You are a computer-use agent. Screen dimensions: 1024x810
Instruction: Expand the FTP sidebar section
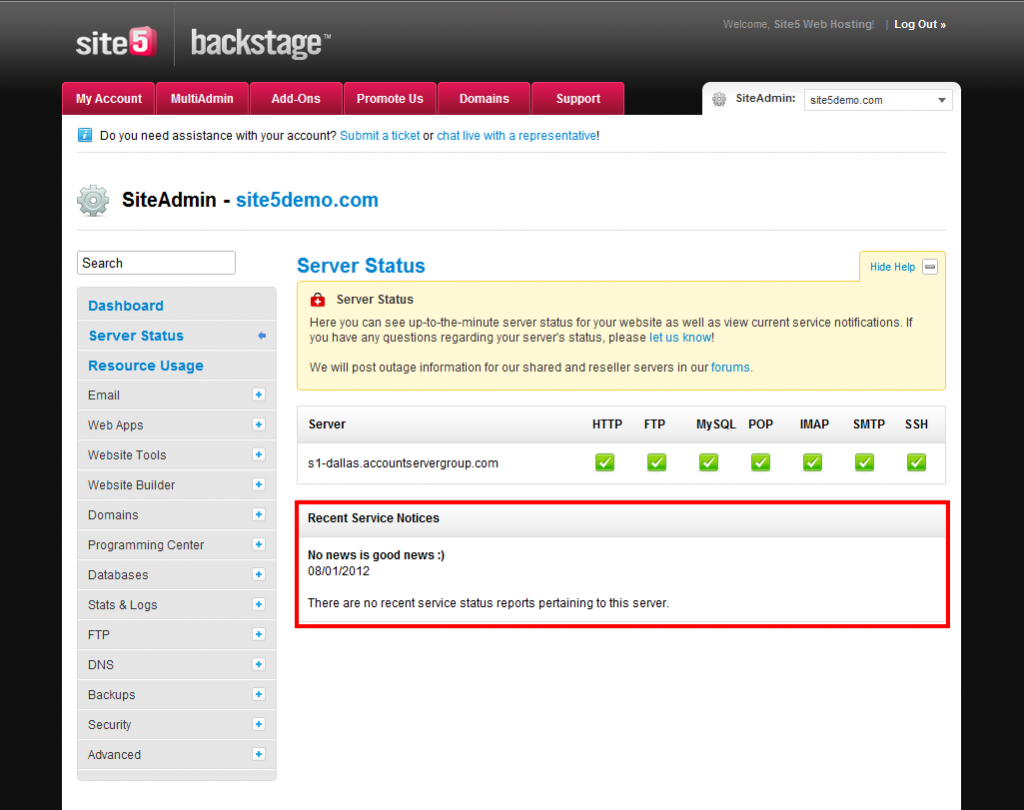[259, 634]
